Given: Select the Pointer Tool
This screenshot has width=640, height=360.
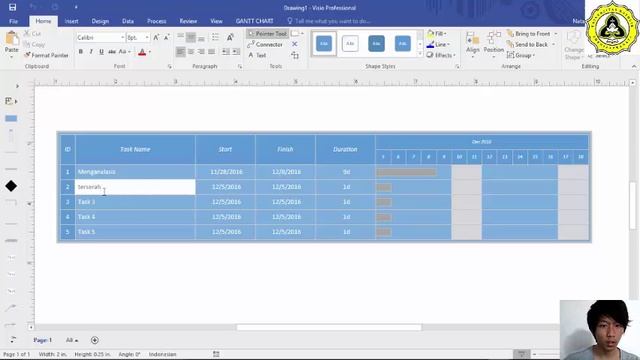Looking at the screenshot, I should tap(267, 34).
